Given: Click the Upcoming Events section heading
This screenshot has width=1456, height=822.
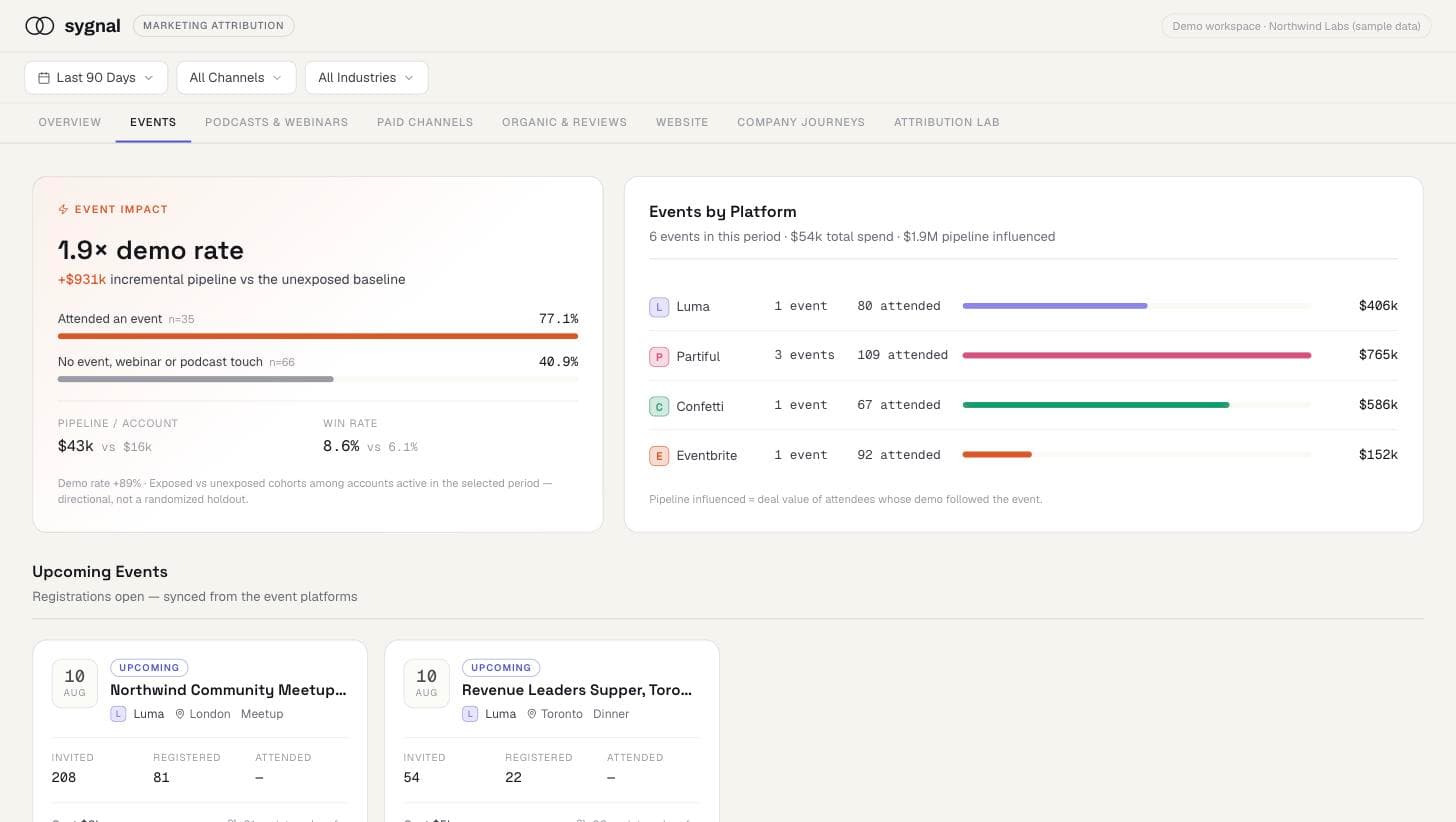Looking at the screenshot, I should pos(100,572).
